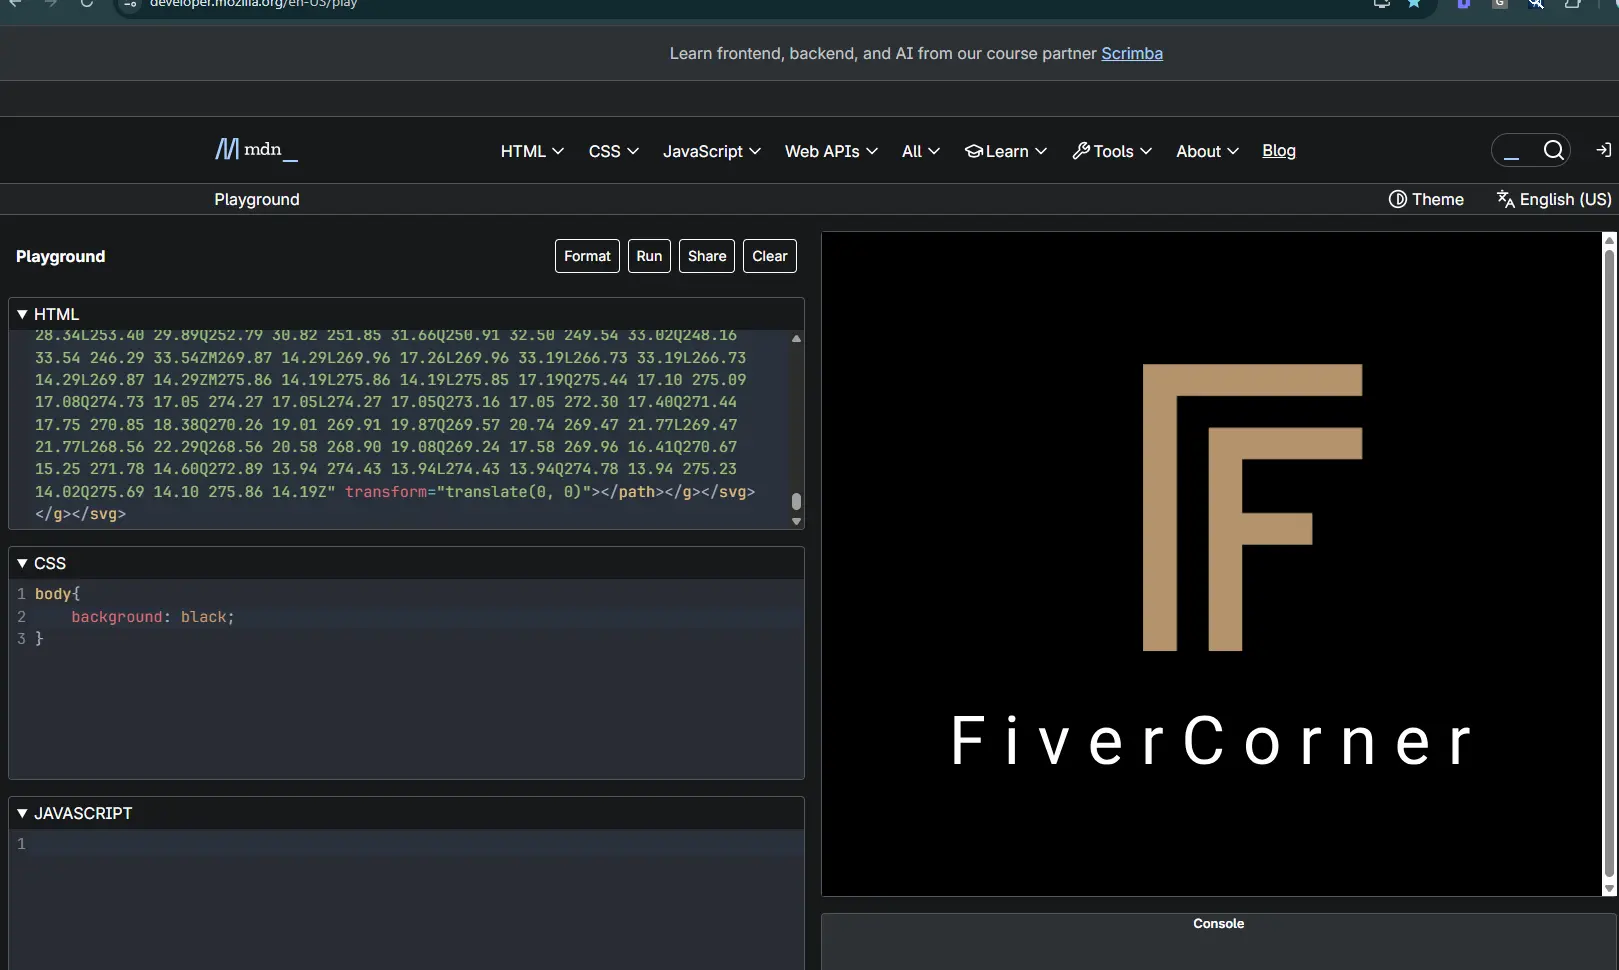
Task: Open the Theme switcher
Action: coord(1426,199)
